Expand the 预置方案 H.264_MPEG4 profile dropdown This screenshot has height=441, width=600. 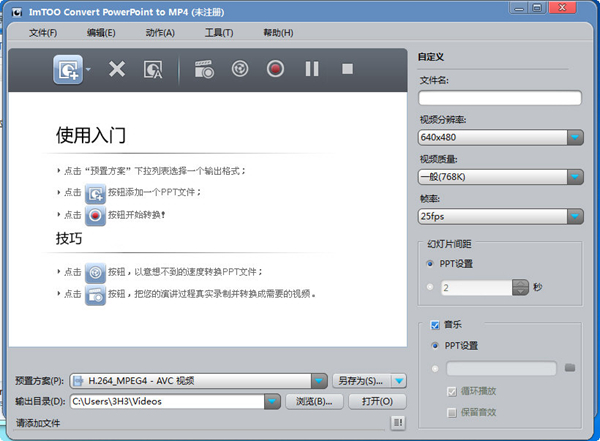pyautogui.click(x=319, y=381)
